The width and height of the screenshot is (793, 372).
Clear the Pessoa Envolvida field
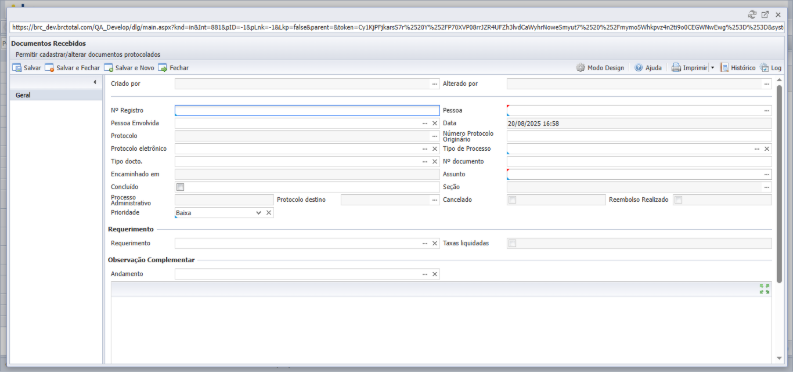434,123
